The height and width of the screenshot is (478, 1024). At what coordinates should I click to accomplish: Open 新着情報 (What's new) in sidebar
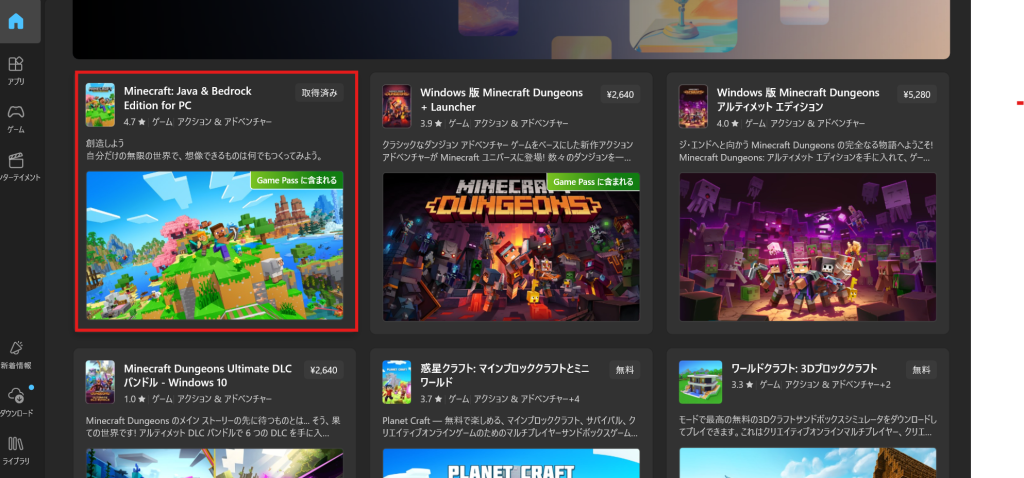(x=17, y=352)
